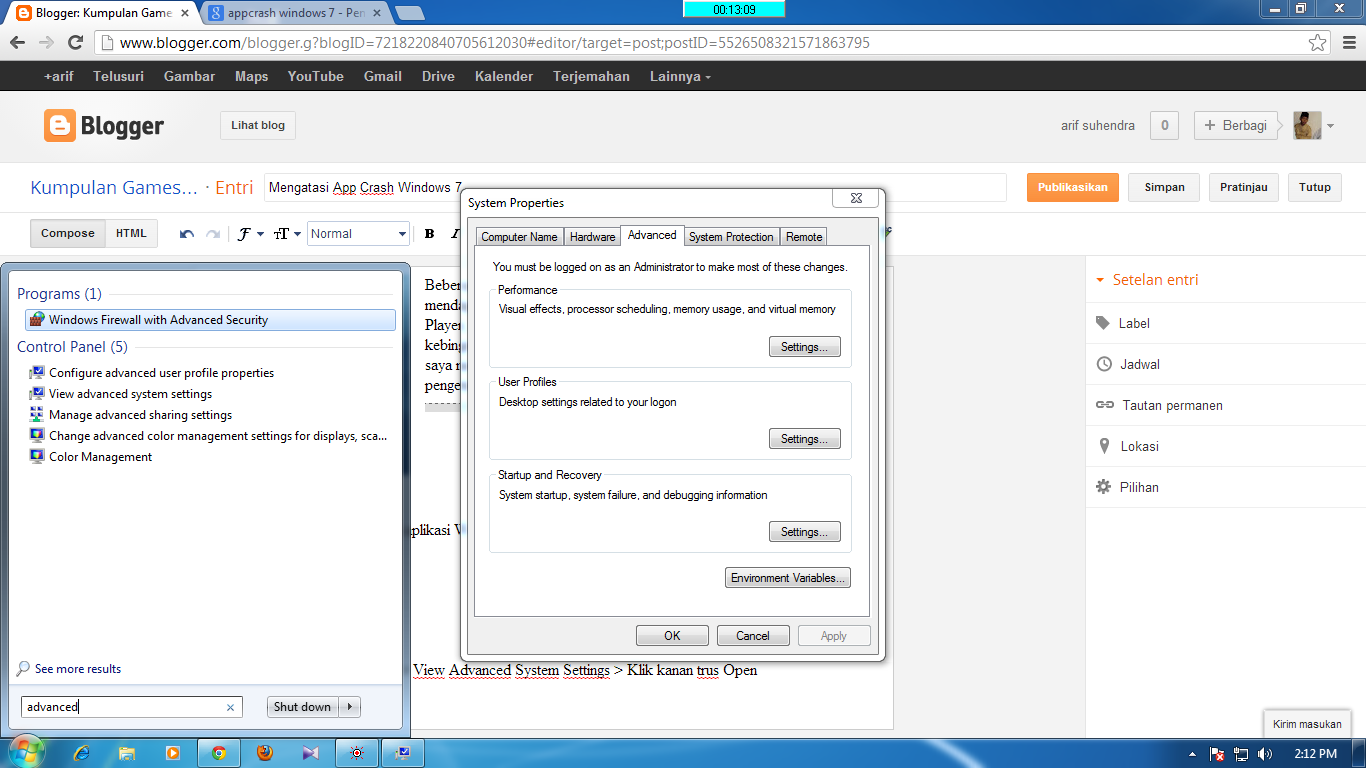This screenshot has height=768, width=1366.
Task: Click network icon in system tray
Action: (1241, 754)
